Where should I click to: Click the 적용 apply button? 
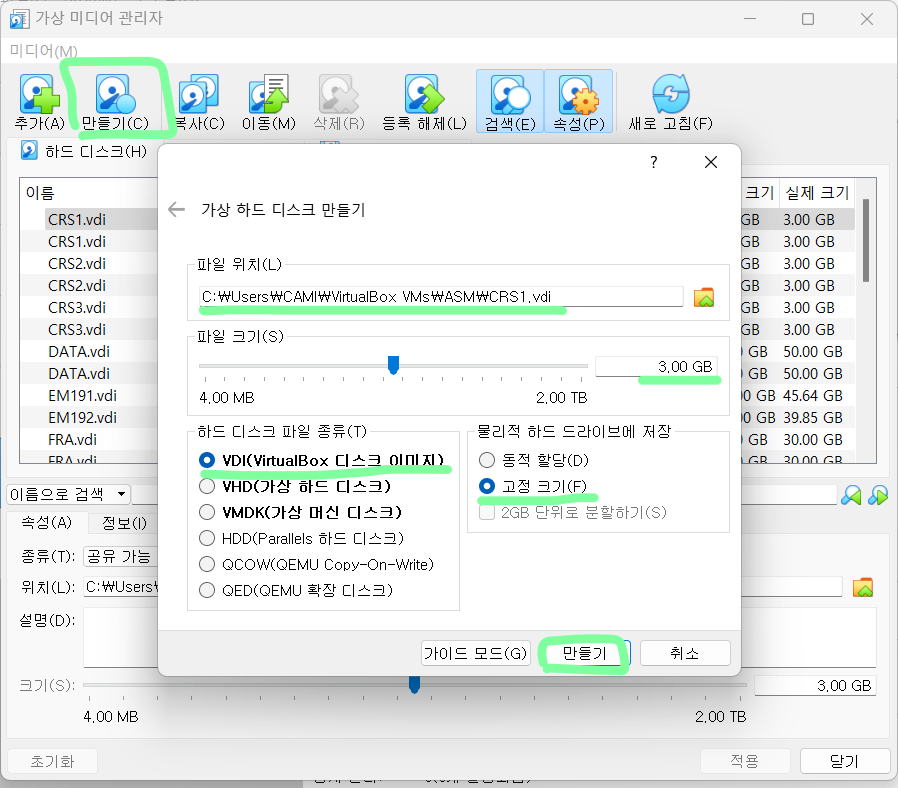(x=745, y=761)
